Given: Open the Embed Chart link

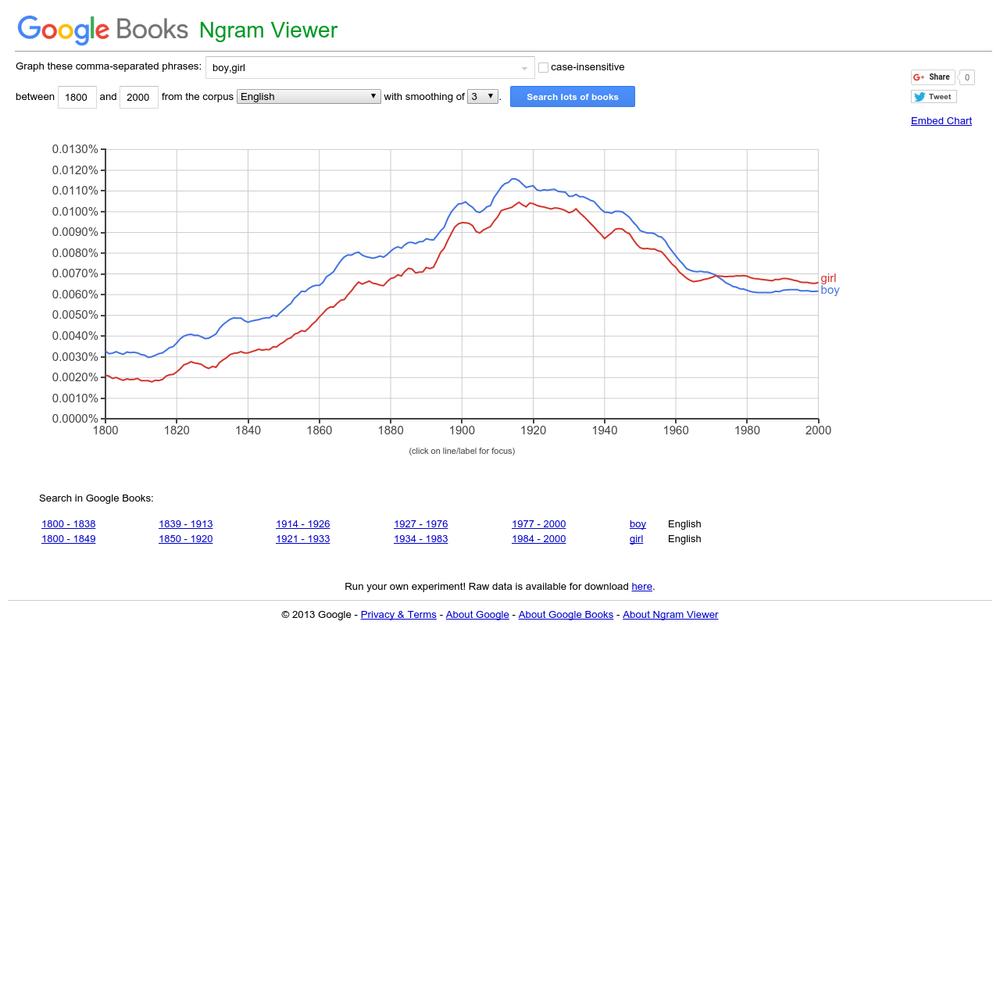Looking at the screenshot, I should point(941,121).
